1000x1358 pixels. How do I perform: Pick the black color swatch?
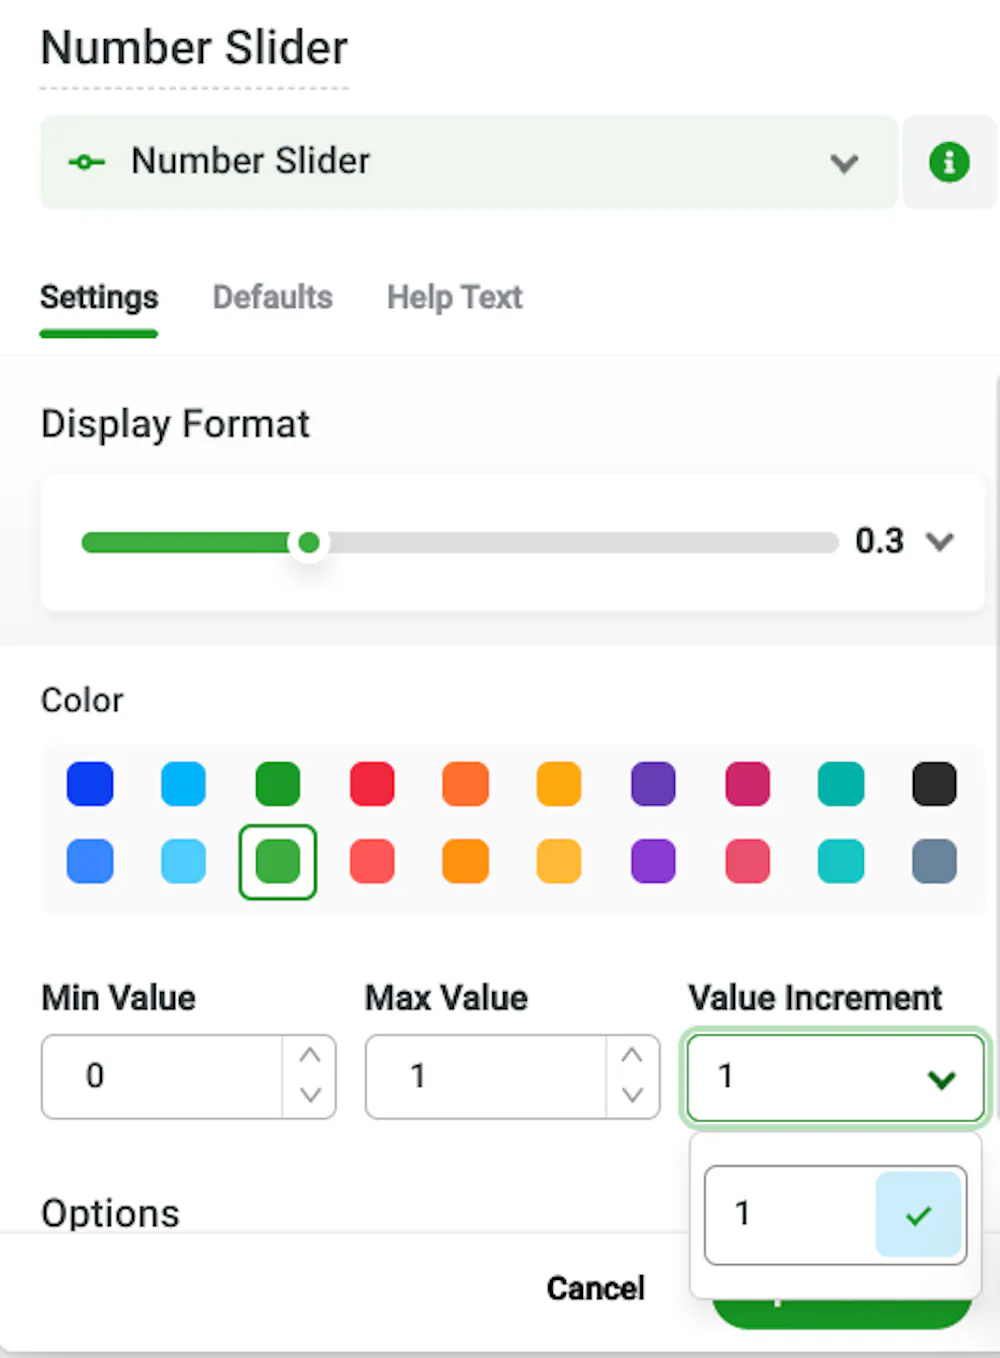pyautogui.click(x=934, y=784)
